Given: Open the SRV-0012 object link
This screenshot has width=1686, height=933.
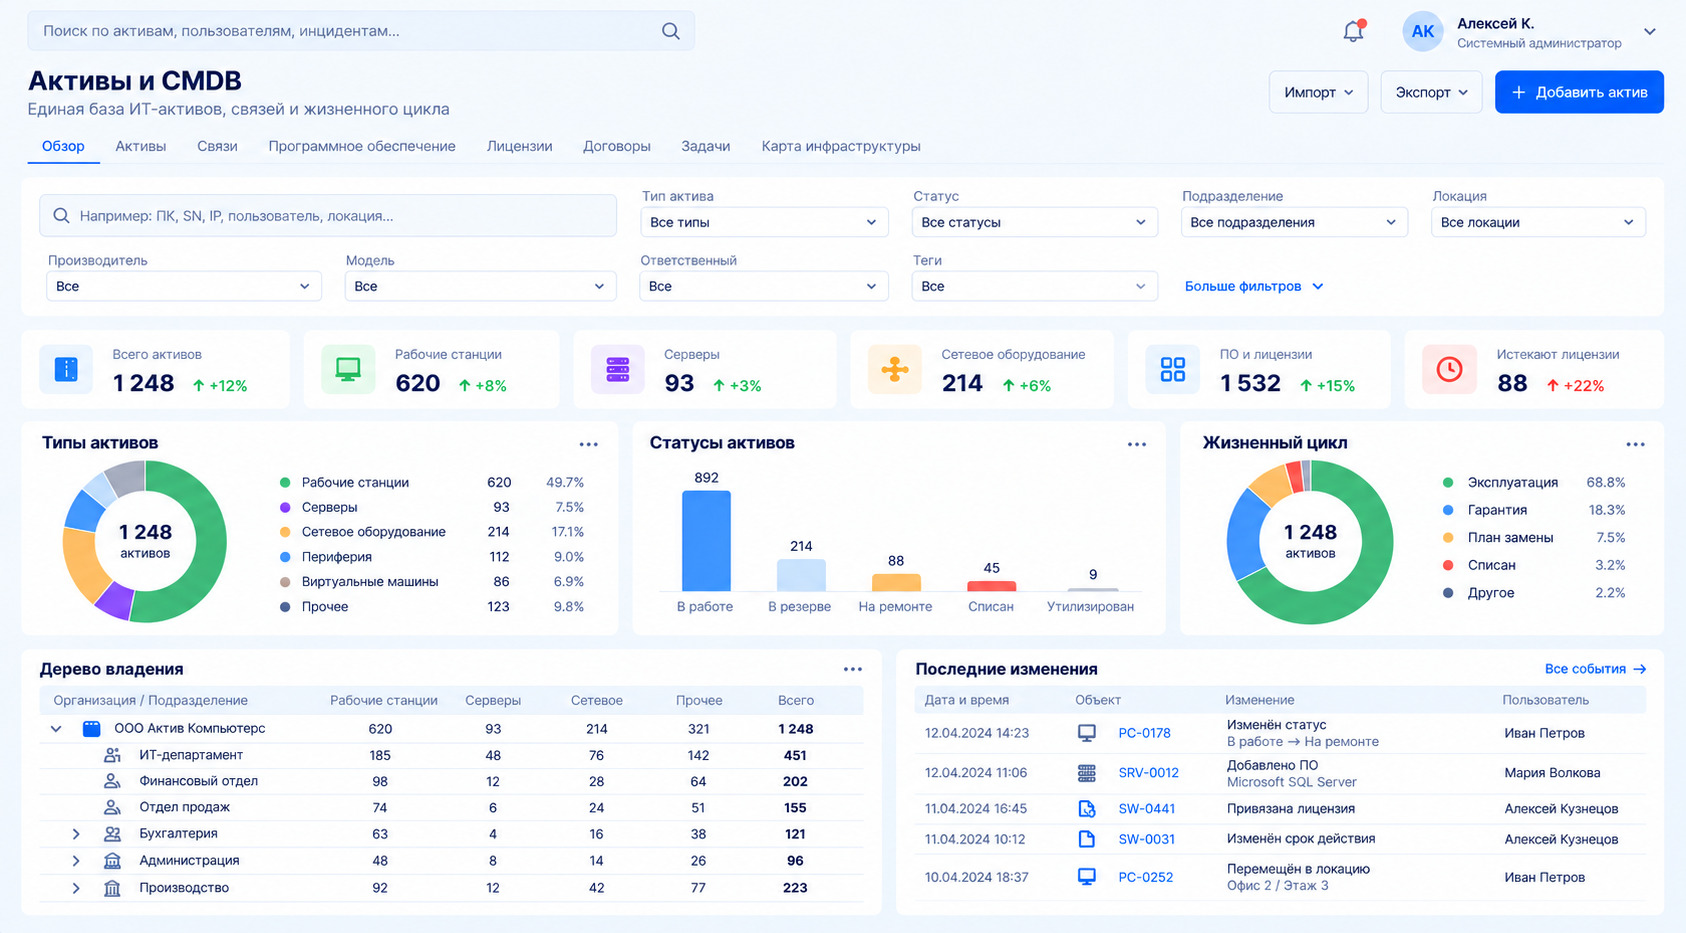Looking at the screenshot, I should click(x=1148, y=773).
